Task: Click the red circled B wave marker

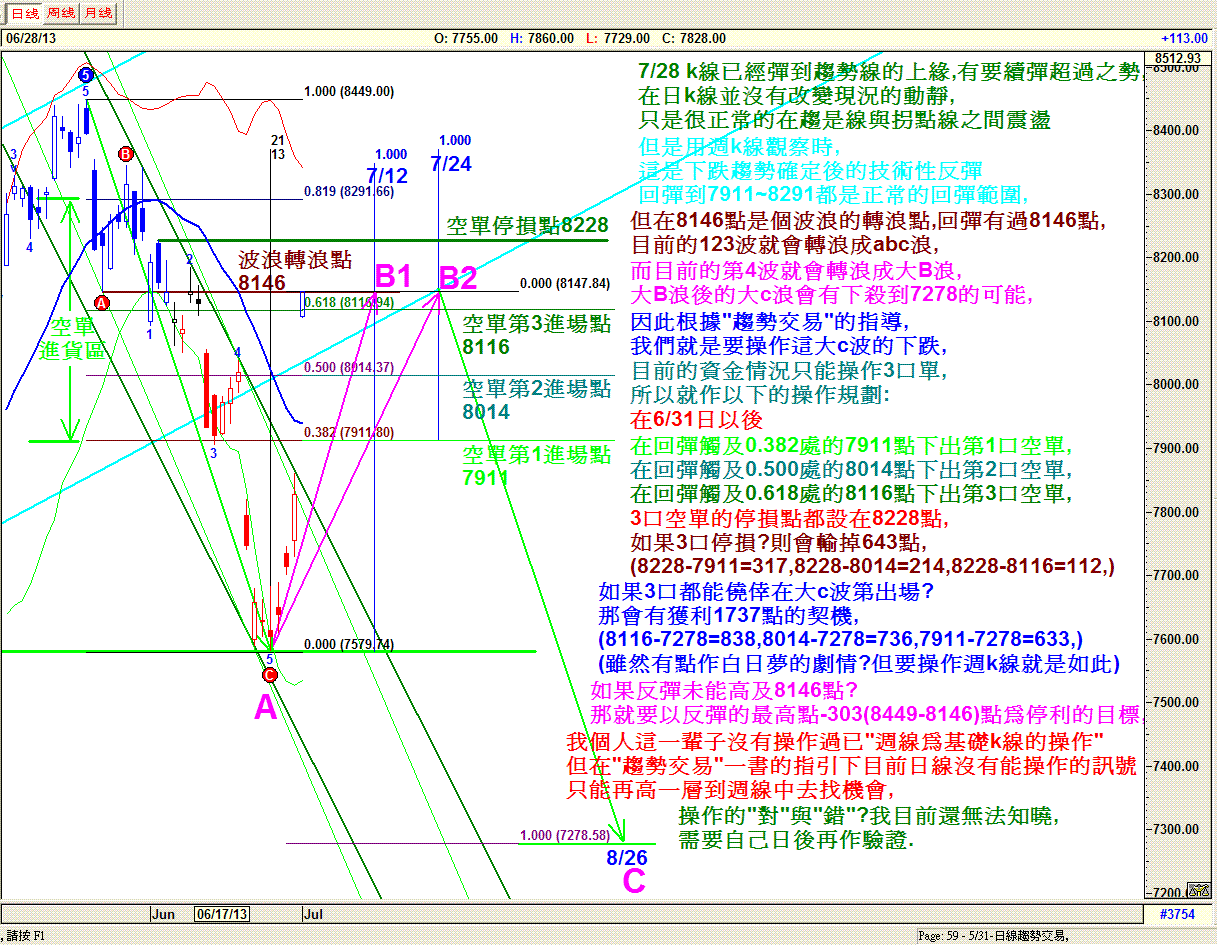Action: (x=125, y=153)
